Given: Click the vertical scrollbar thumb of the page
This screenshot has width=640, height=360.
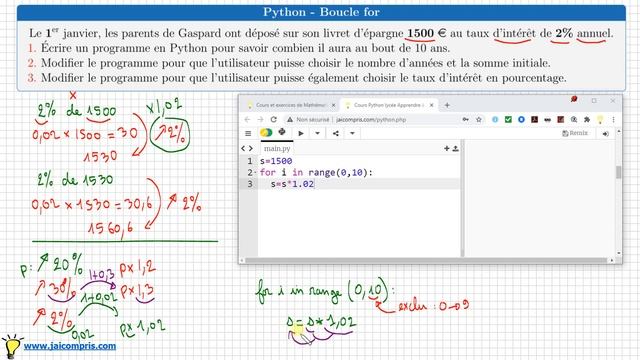Looking at the screenshot, I should [619, 172].
